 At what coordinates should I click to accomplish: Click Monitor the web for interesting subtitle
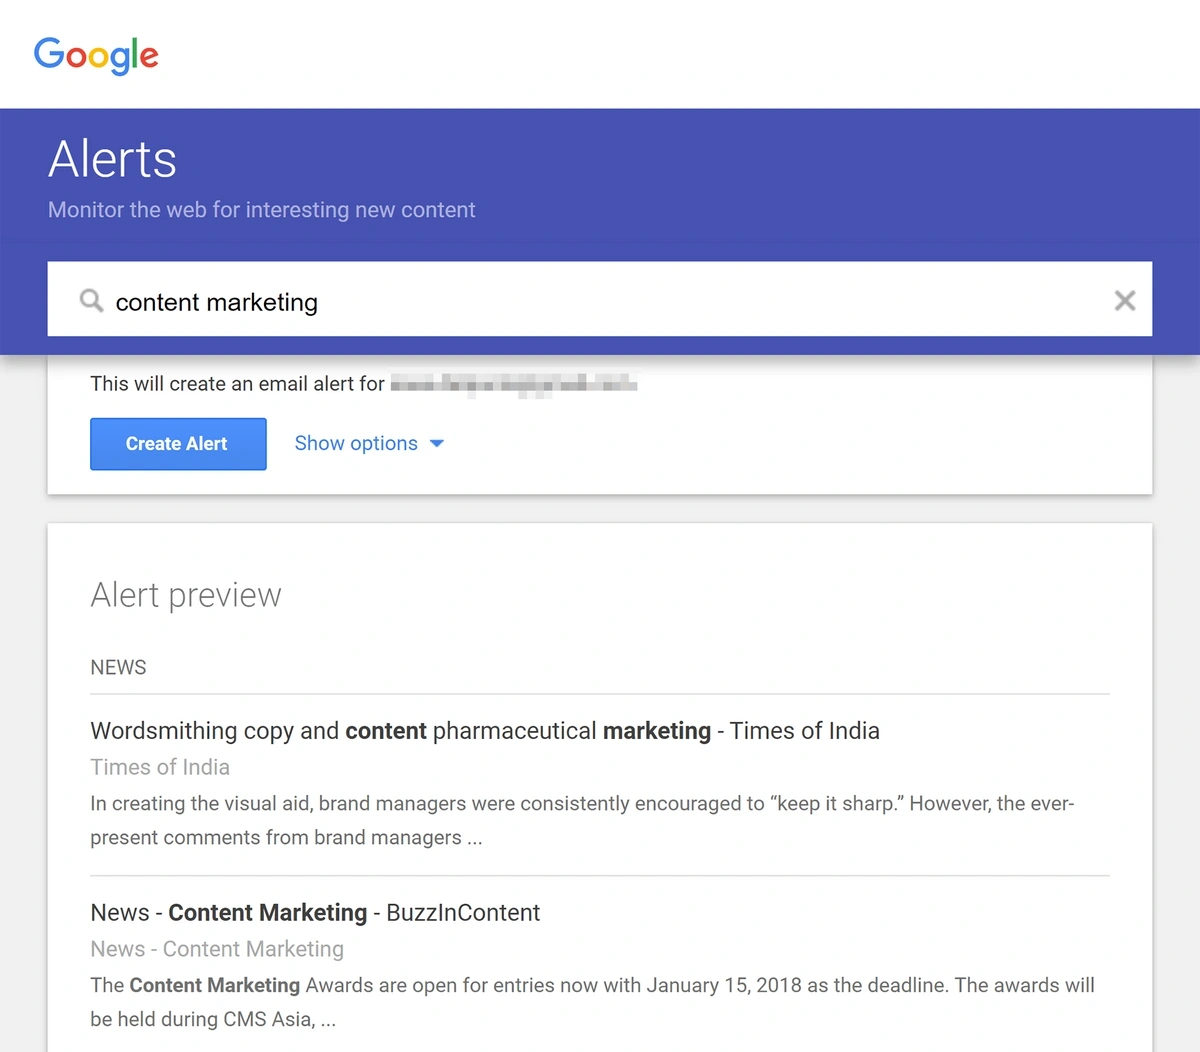pyautogui.click(x=262, y=210)
